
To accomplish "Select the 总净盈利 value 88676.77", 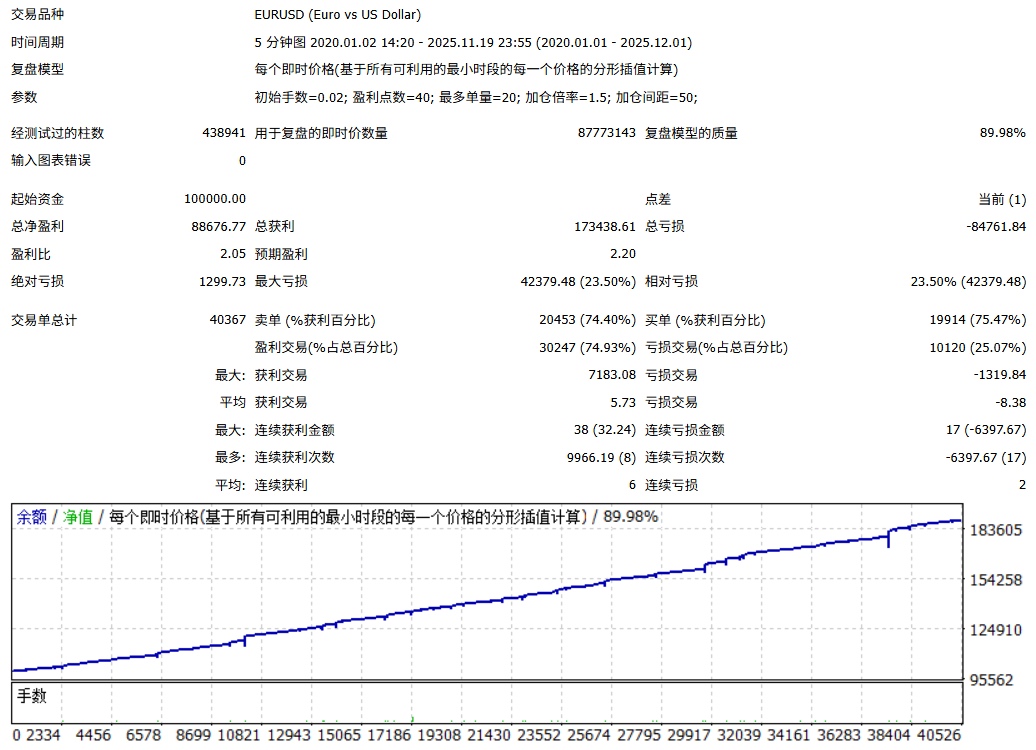I will 218,227.
